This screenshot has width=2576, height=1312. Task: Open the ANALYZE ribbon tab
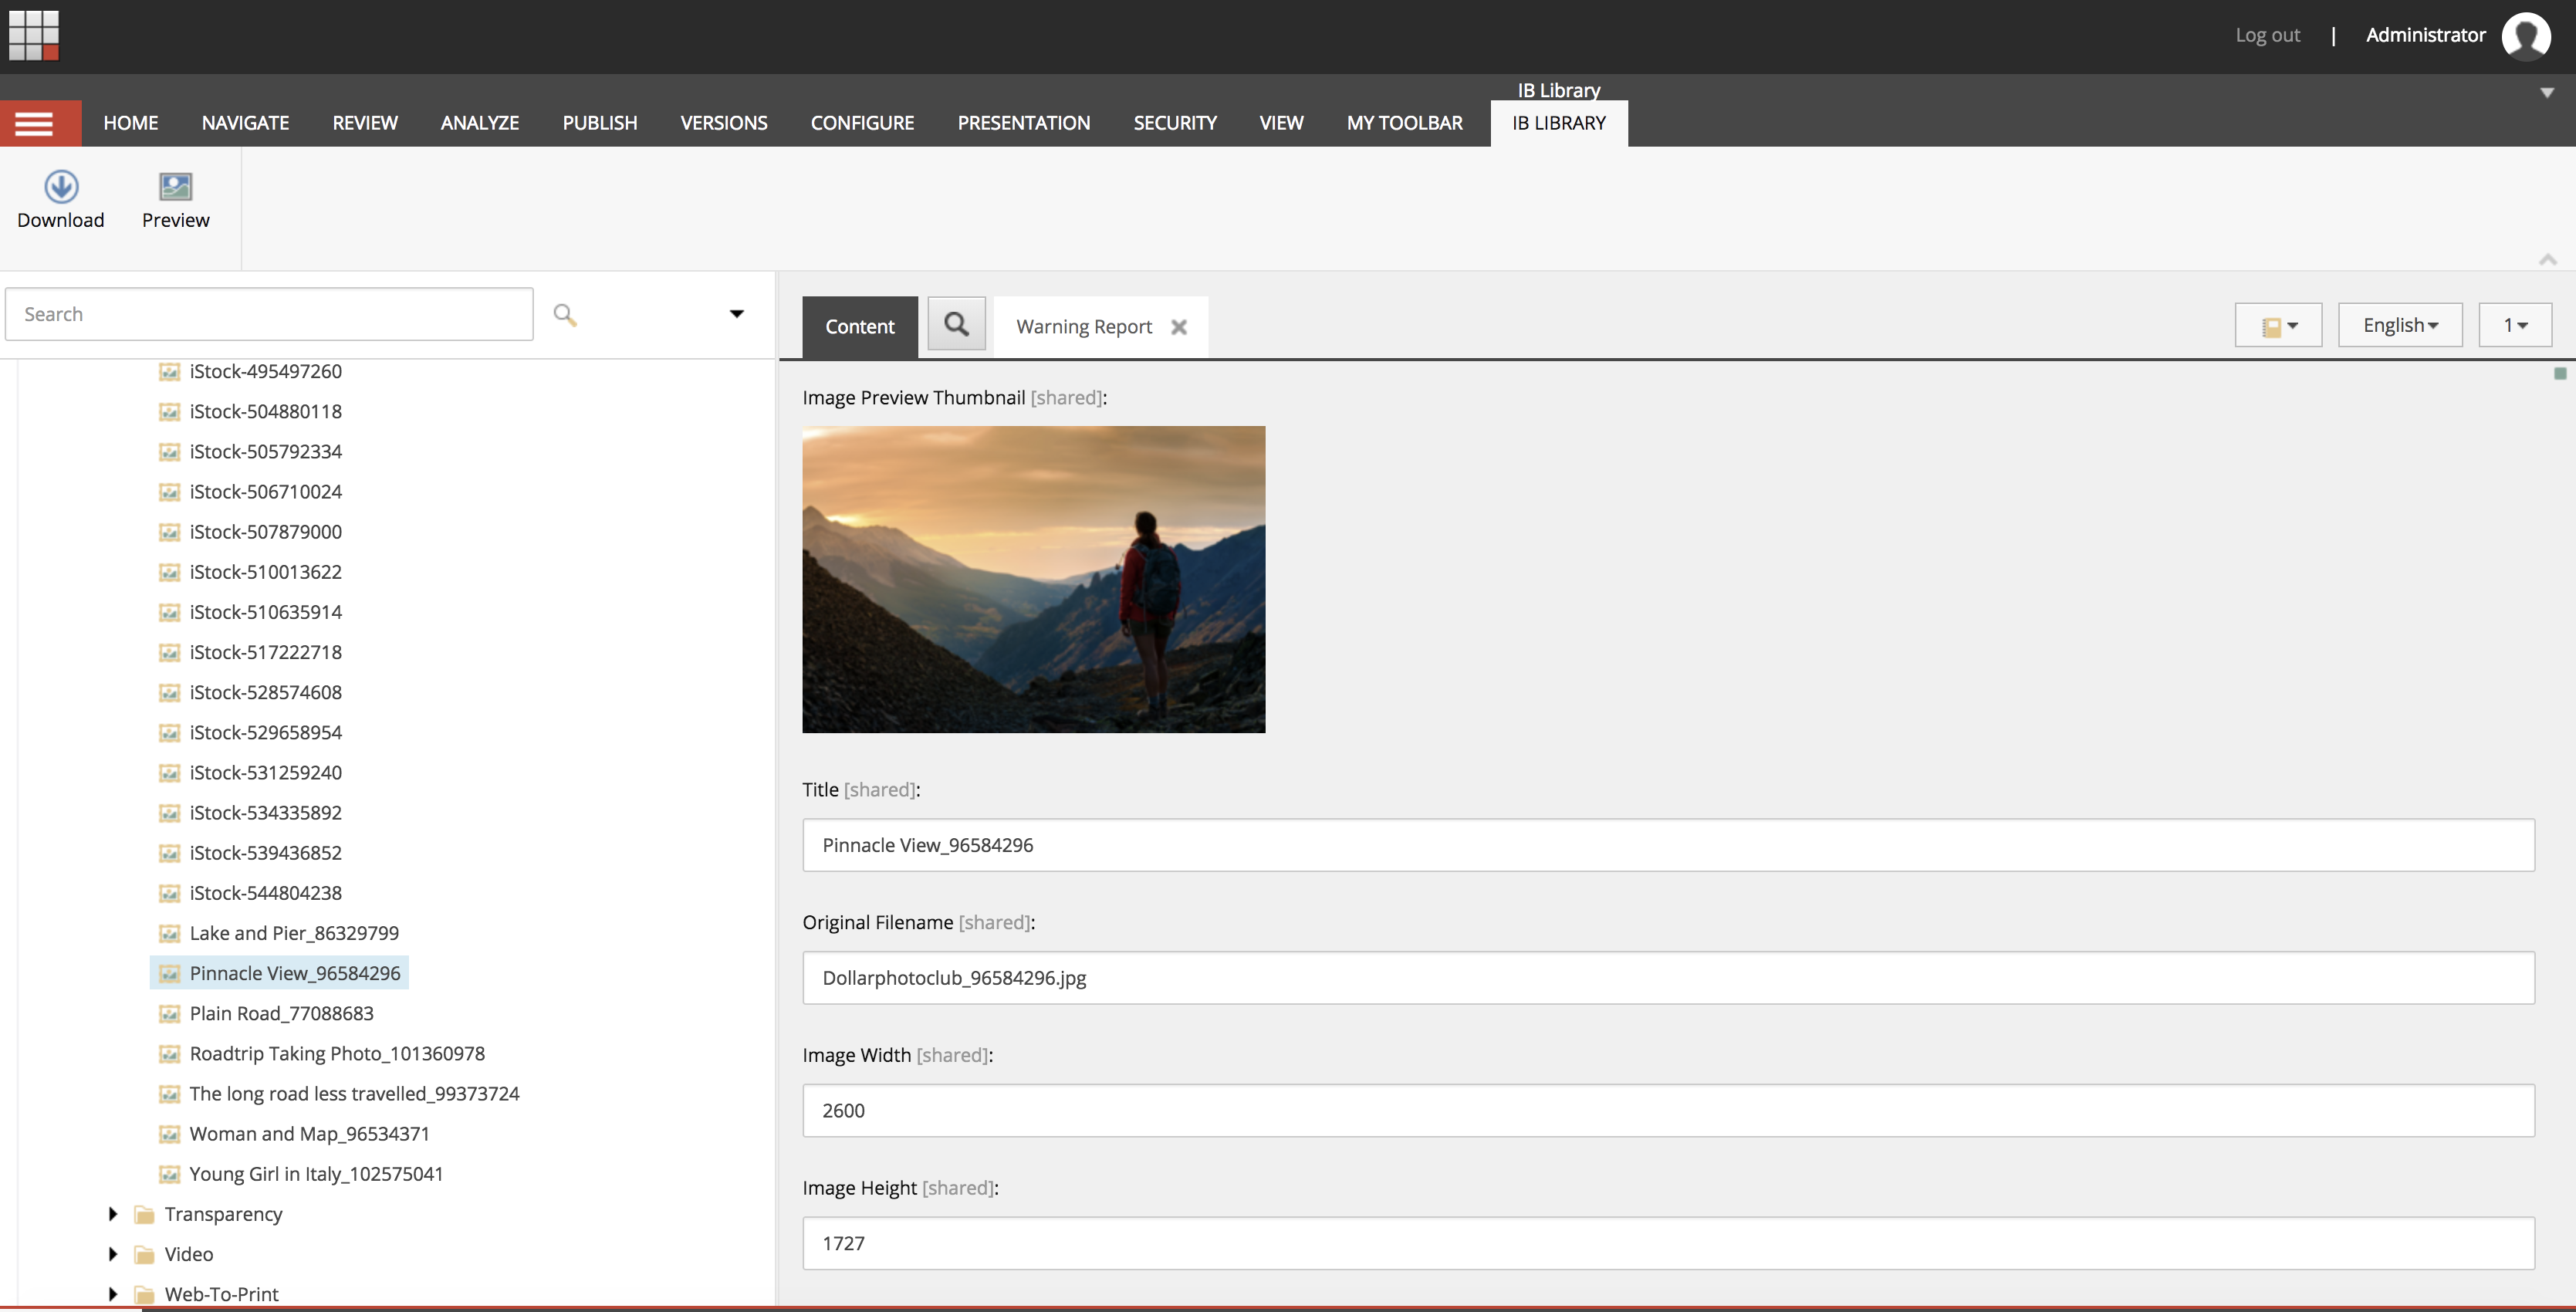pos(480,123)
